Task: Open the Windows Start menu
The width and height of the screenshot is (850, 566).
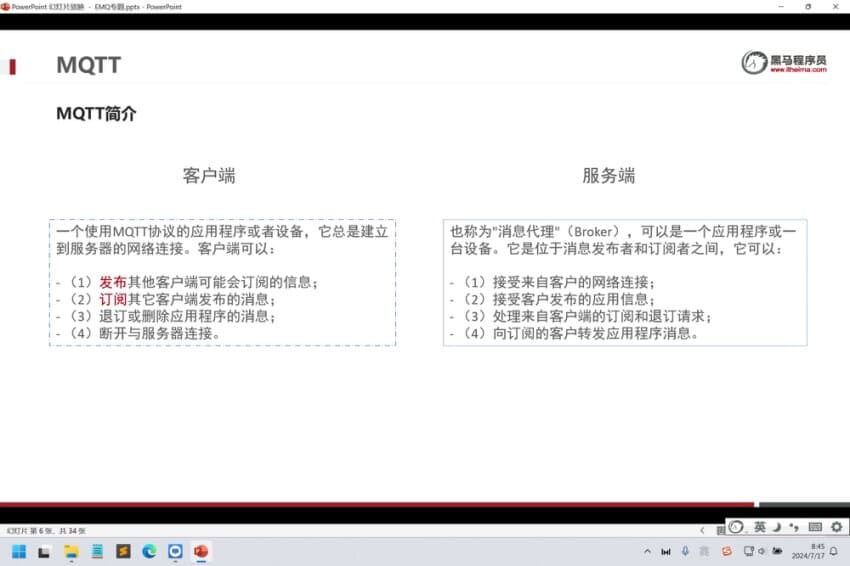Action: 19,552
